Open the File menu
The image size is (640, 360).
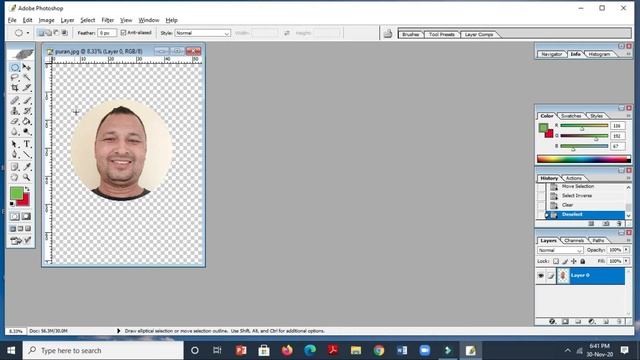[x=12, y=20]
